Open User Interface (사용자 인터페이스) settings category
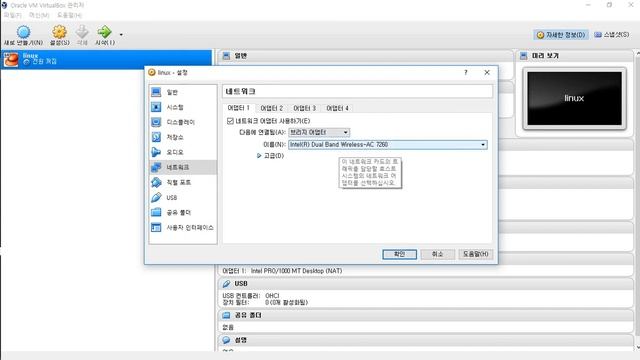The image size is (640, 360). (x=183, y=228)
